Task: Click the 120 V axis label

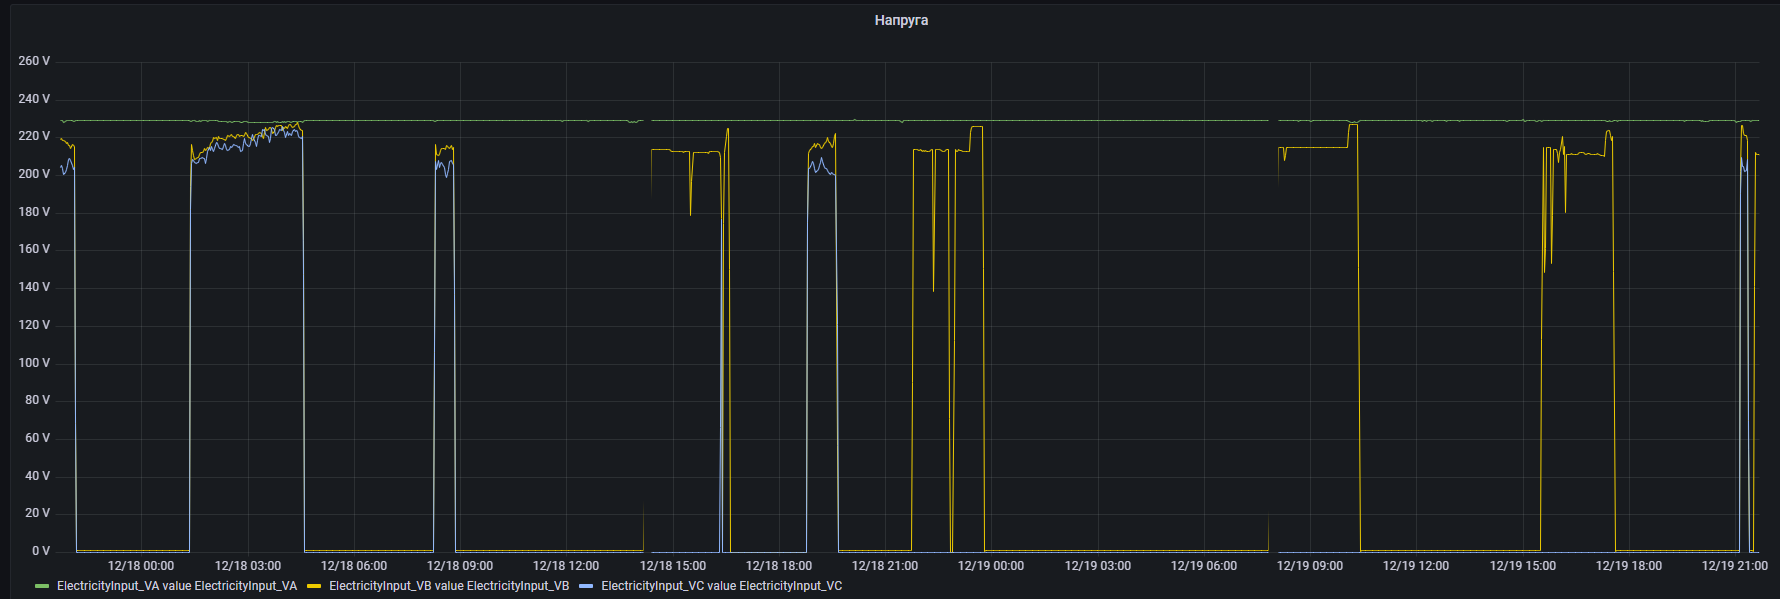Action: (x=34, y=325)
